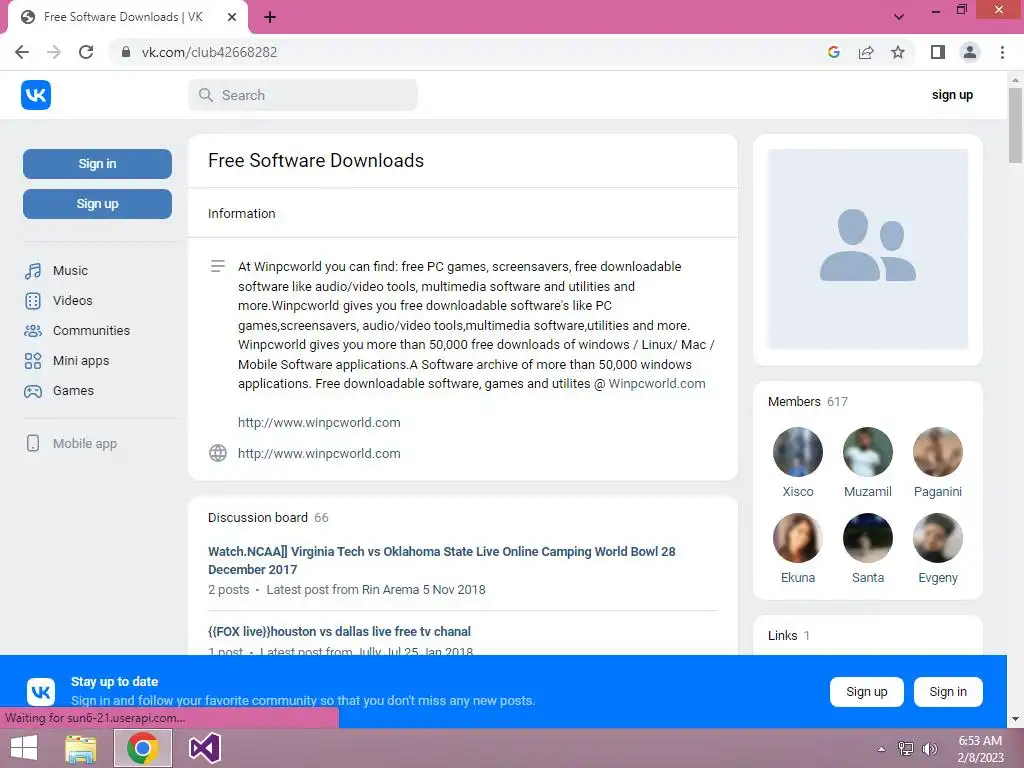Share this page via toolbar icon
1024x768 pixels.
coord(866,52)
